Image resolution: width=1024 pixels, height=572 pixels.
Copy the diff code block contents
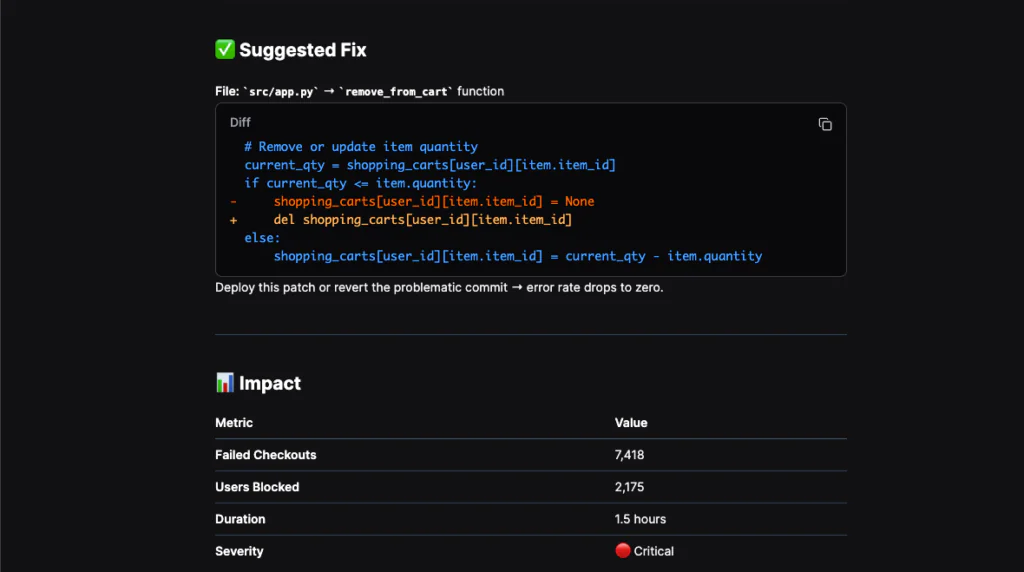tap(825, 124)
